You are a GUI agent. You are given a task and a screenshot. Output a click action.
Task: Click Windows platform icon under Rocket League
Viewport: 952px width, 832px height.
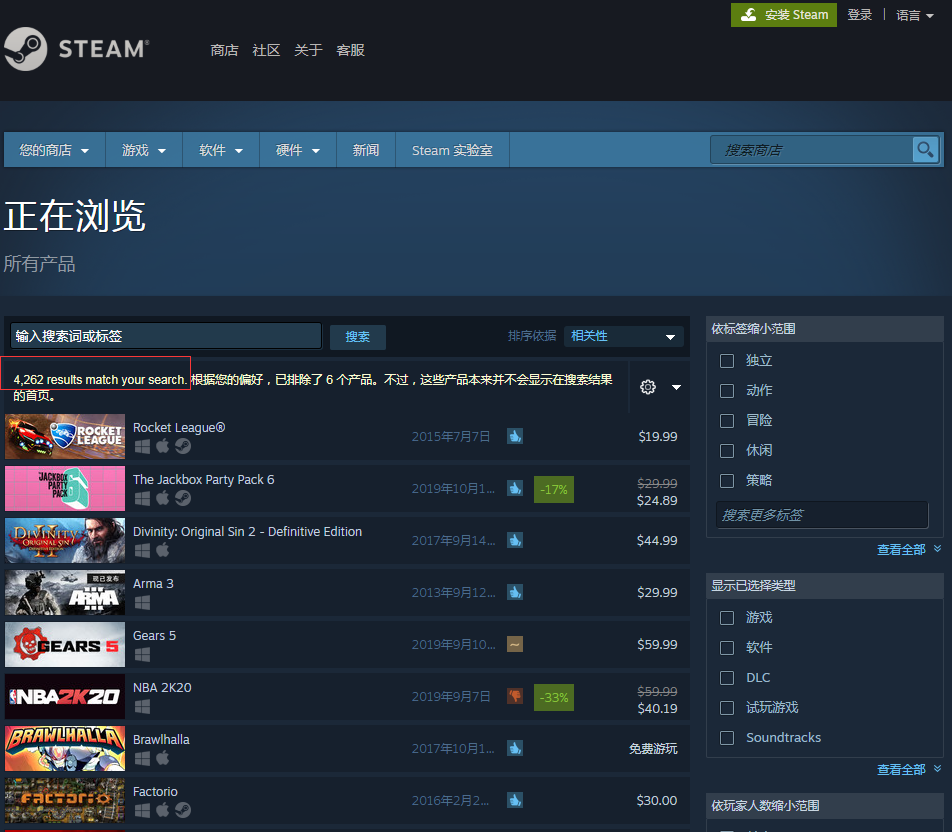point(142,446)
